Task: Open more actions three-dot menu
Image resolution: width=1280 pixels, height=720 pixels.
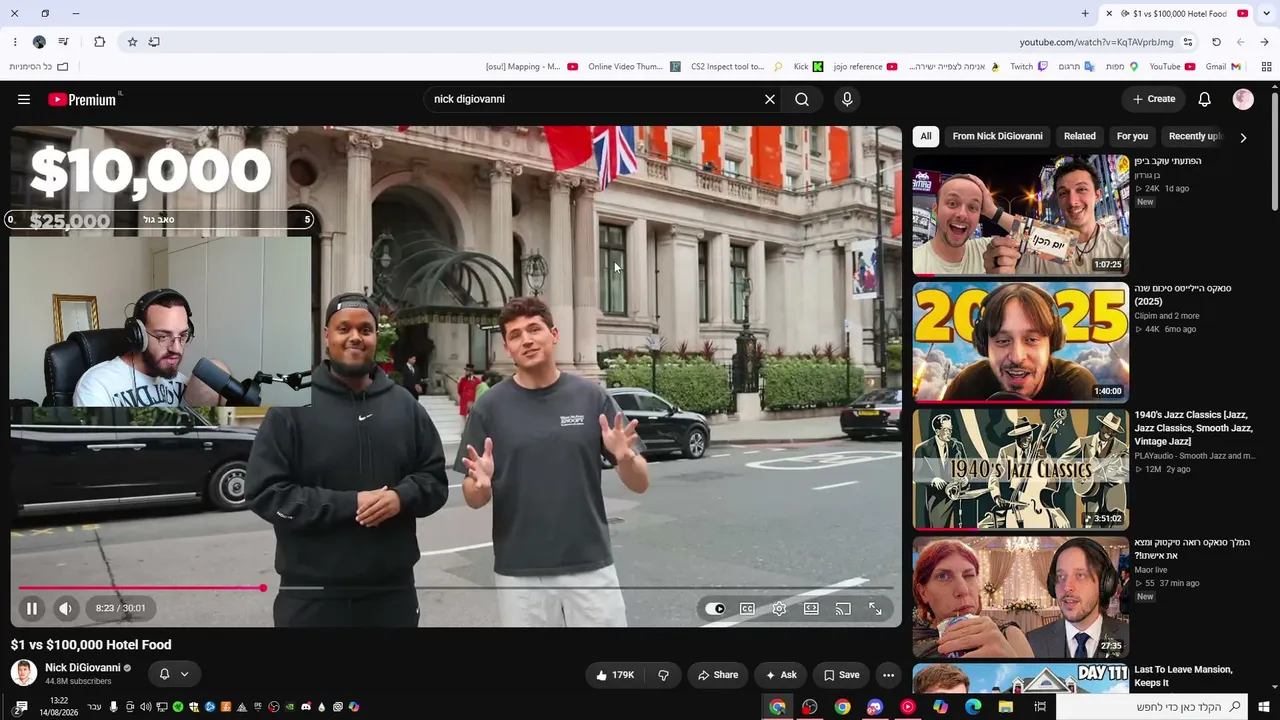Action: (x=888, y=675)
